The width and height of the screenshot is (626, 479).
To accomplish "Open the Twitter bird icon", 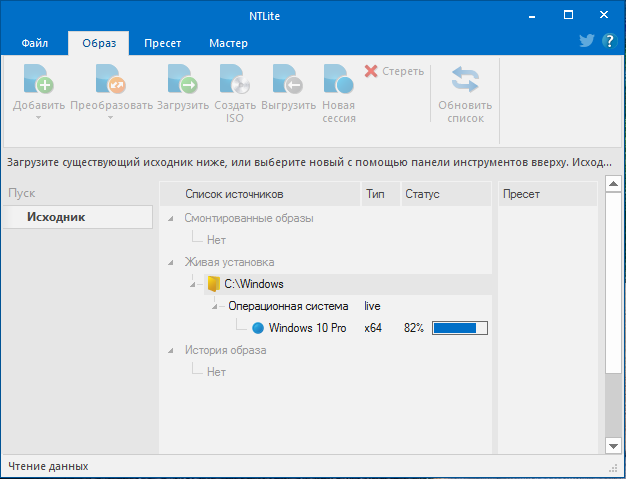I will pos(586,41).
